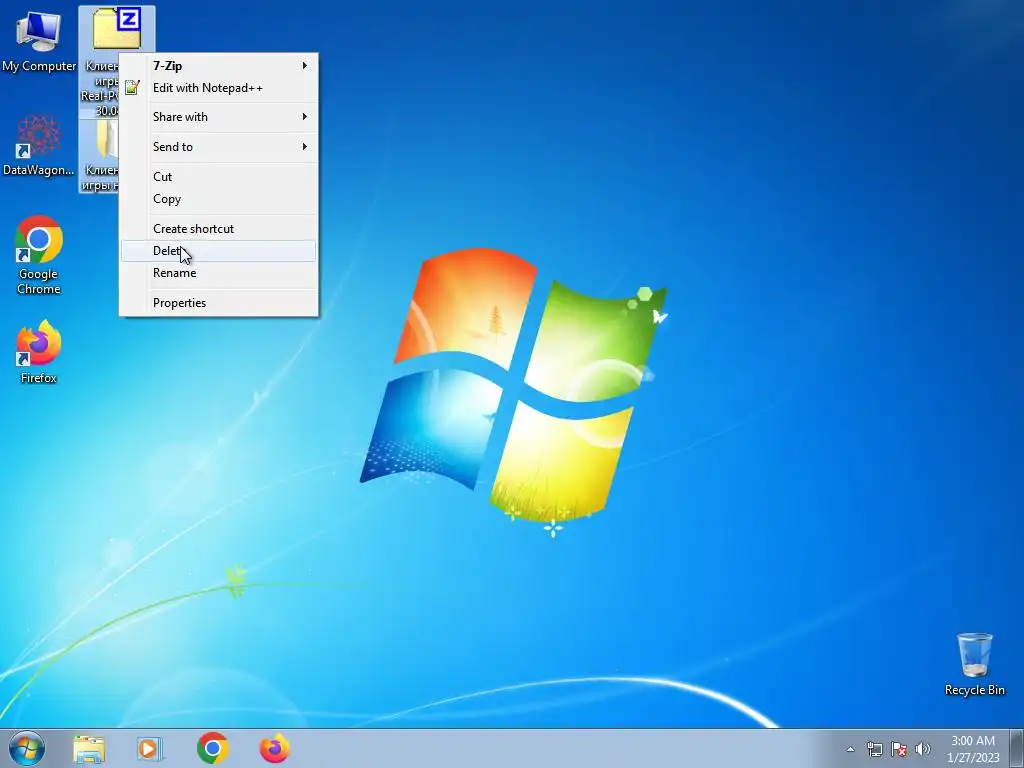Viewport: 1024px width, 768px height.
Task: Launch Firefox from the taskbar
Action: (274, 748)
